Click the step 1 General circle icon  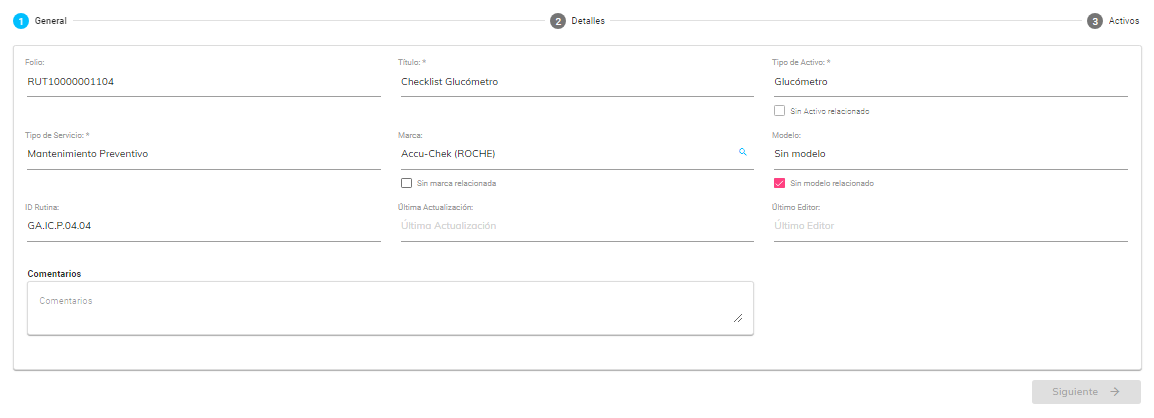click(x=21, y=21)
